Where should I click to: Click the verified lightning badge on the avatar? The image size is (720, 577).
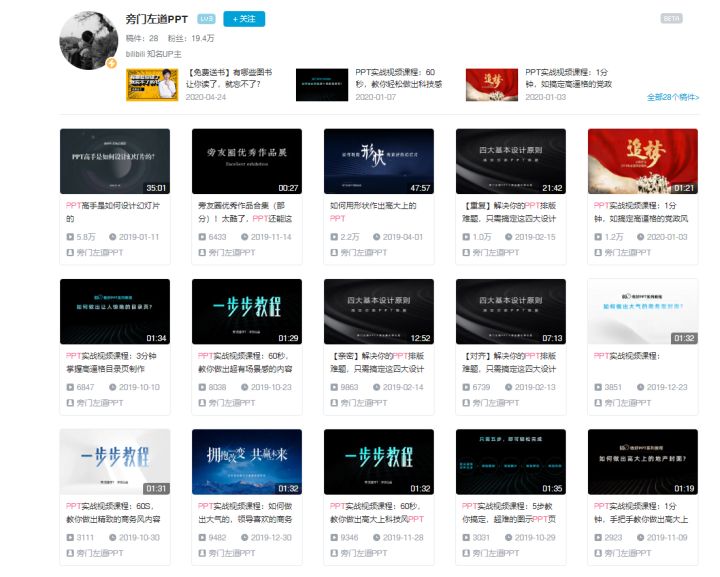[112, 63]
